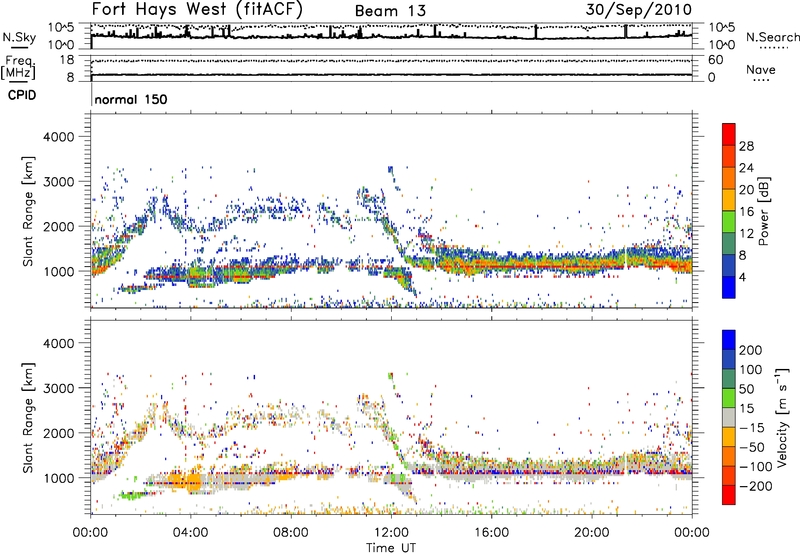Click '2000' on the power panel axis
Image resolution: width=800 pixels, height=554 pixels.
58,227
